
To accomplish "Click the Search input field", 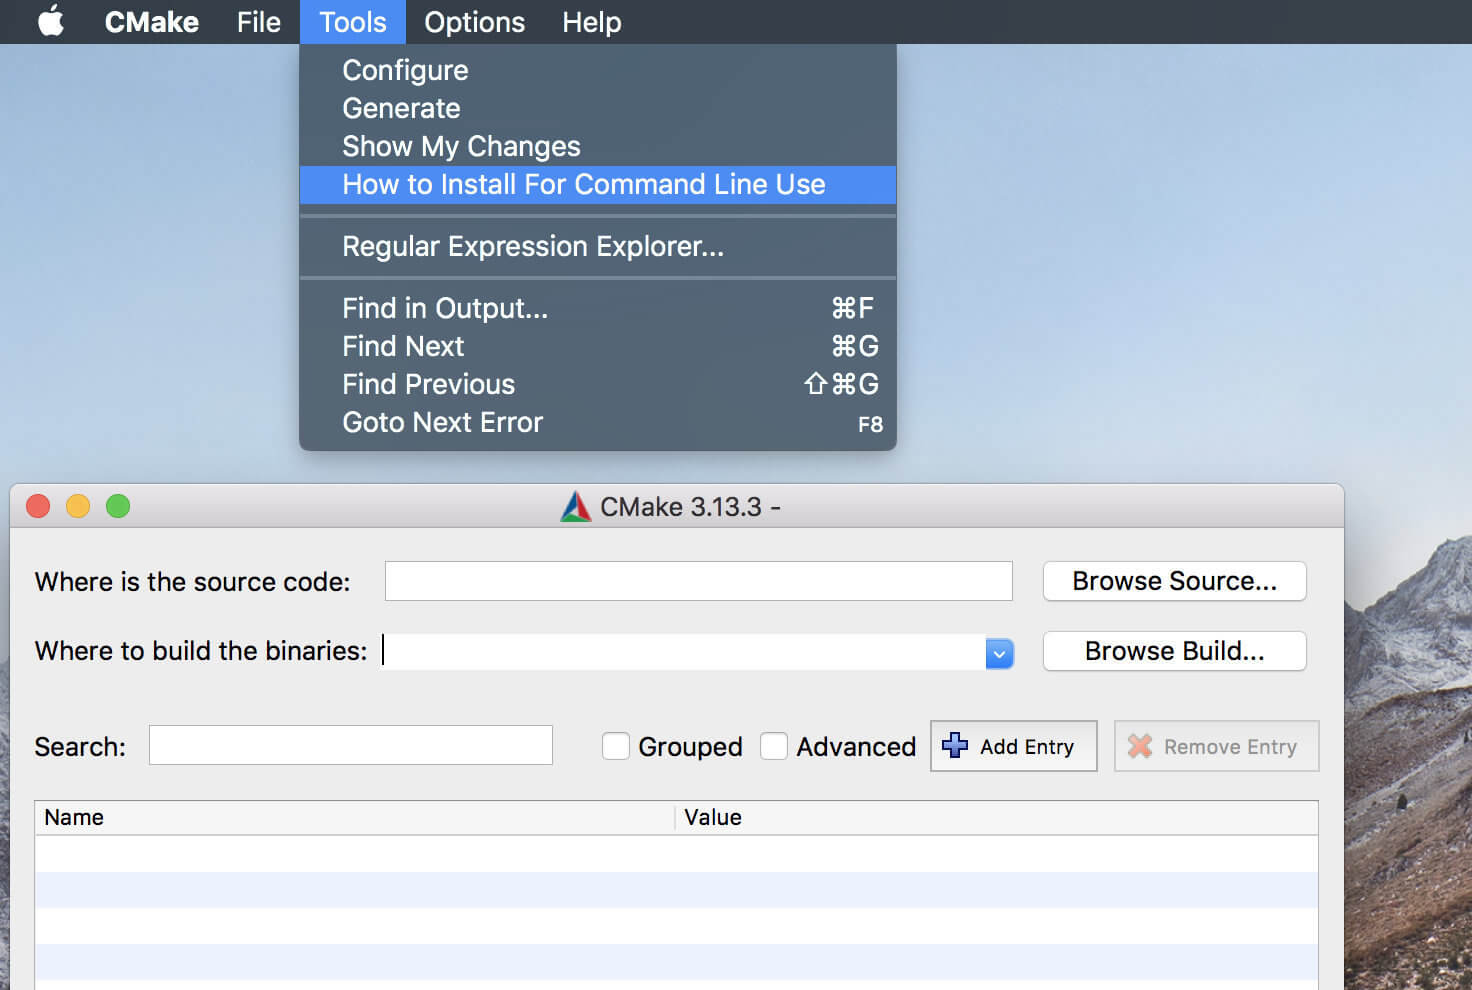I will tap(351, 745).
